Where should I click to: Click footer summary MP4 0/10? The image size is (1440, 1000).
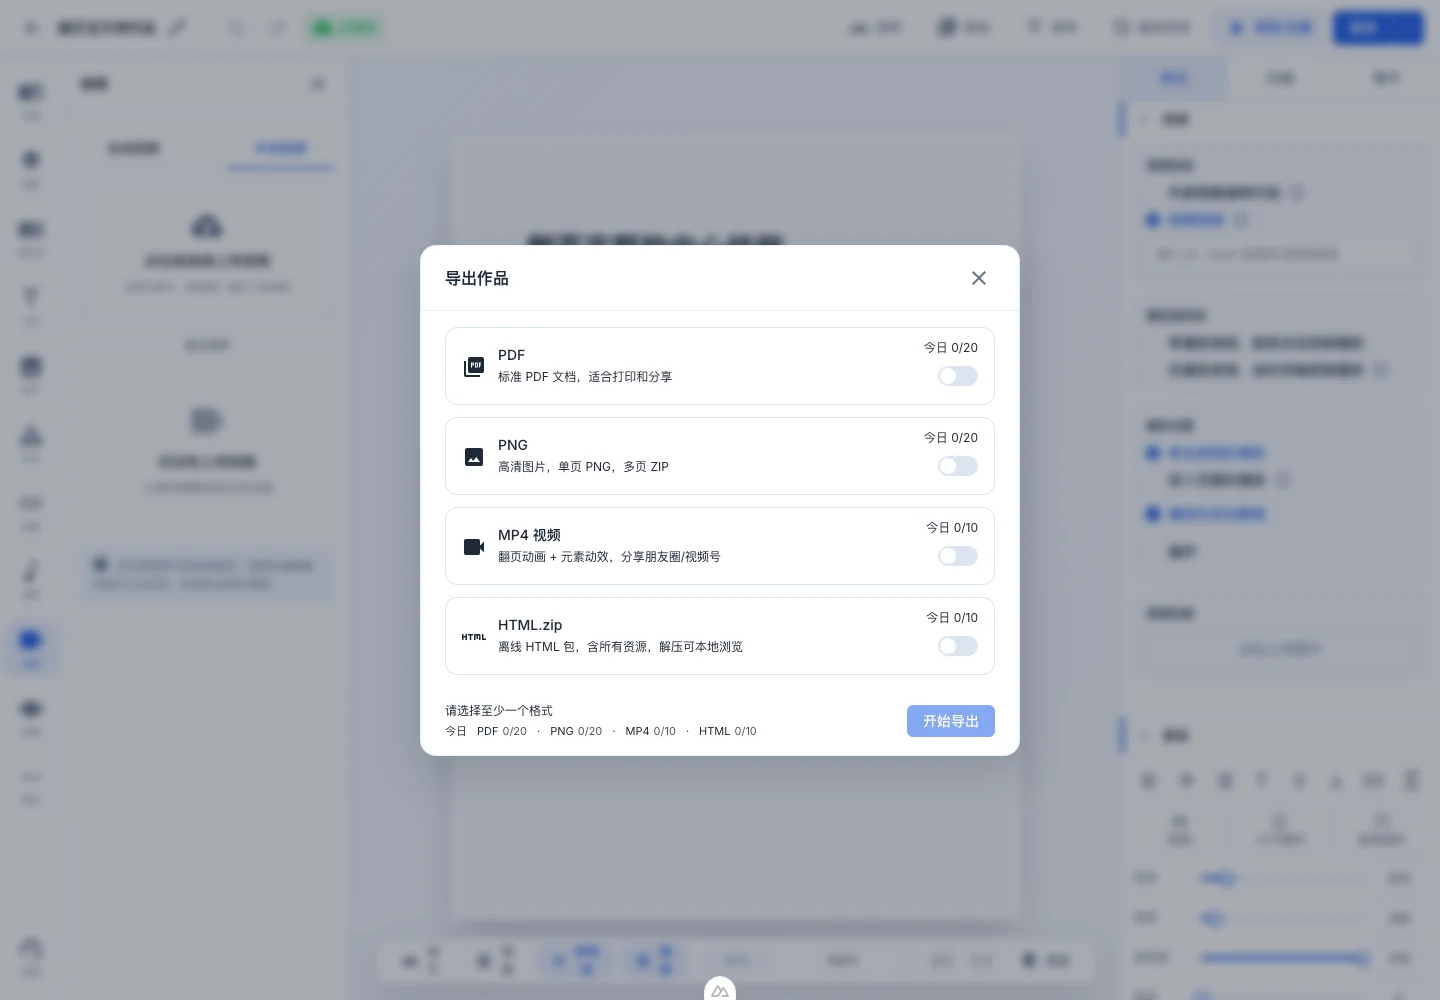click(x=651, y=731)
